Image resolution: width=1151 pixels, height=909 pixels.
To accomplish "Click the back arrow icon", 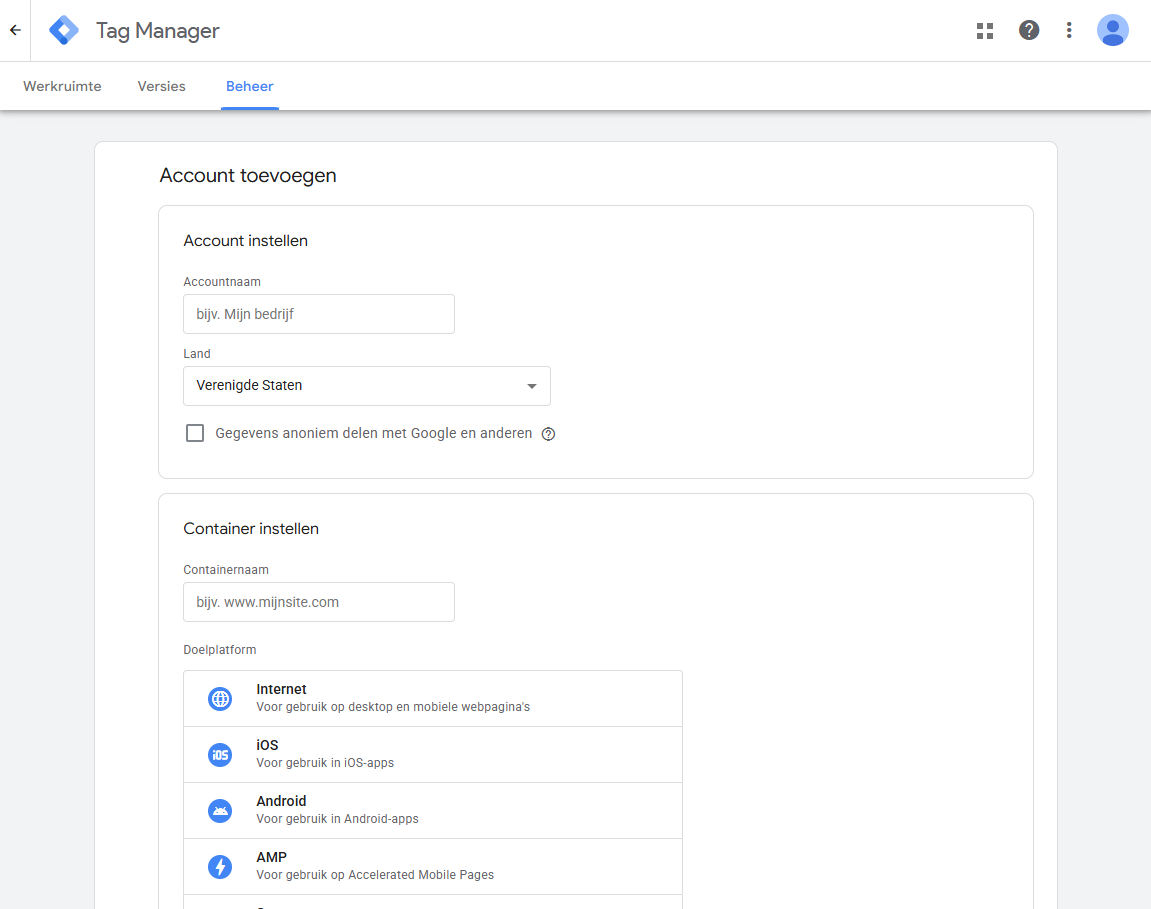I will pos(15,30).
